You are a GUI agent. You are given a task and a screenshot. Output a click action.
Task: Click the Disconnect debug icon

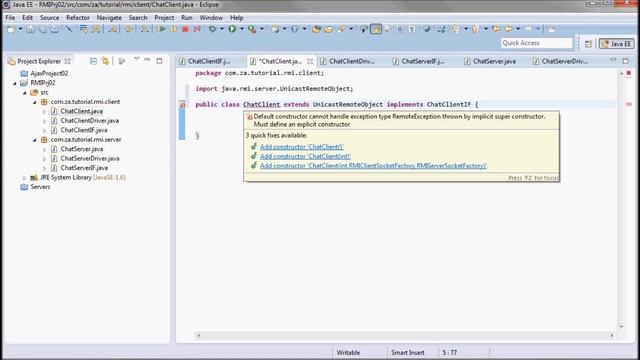(197, 29)
